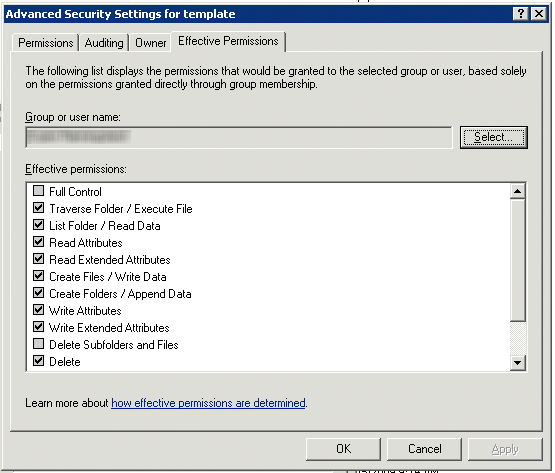Toggle the Read Attributes checkbox
555x473 pixels.
pyautogui.click(x=38, y=242)
